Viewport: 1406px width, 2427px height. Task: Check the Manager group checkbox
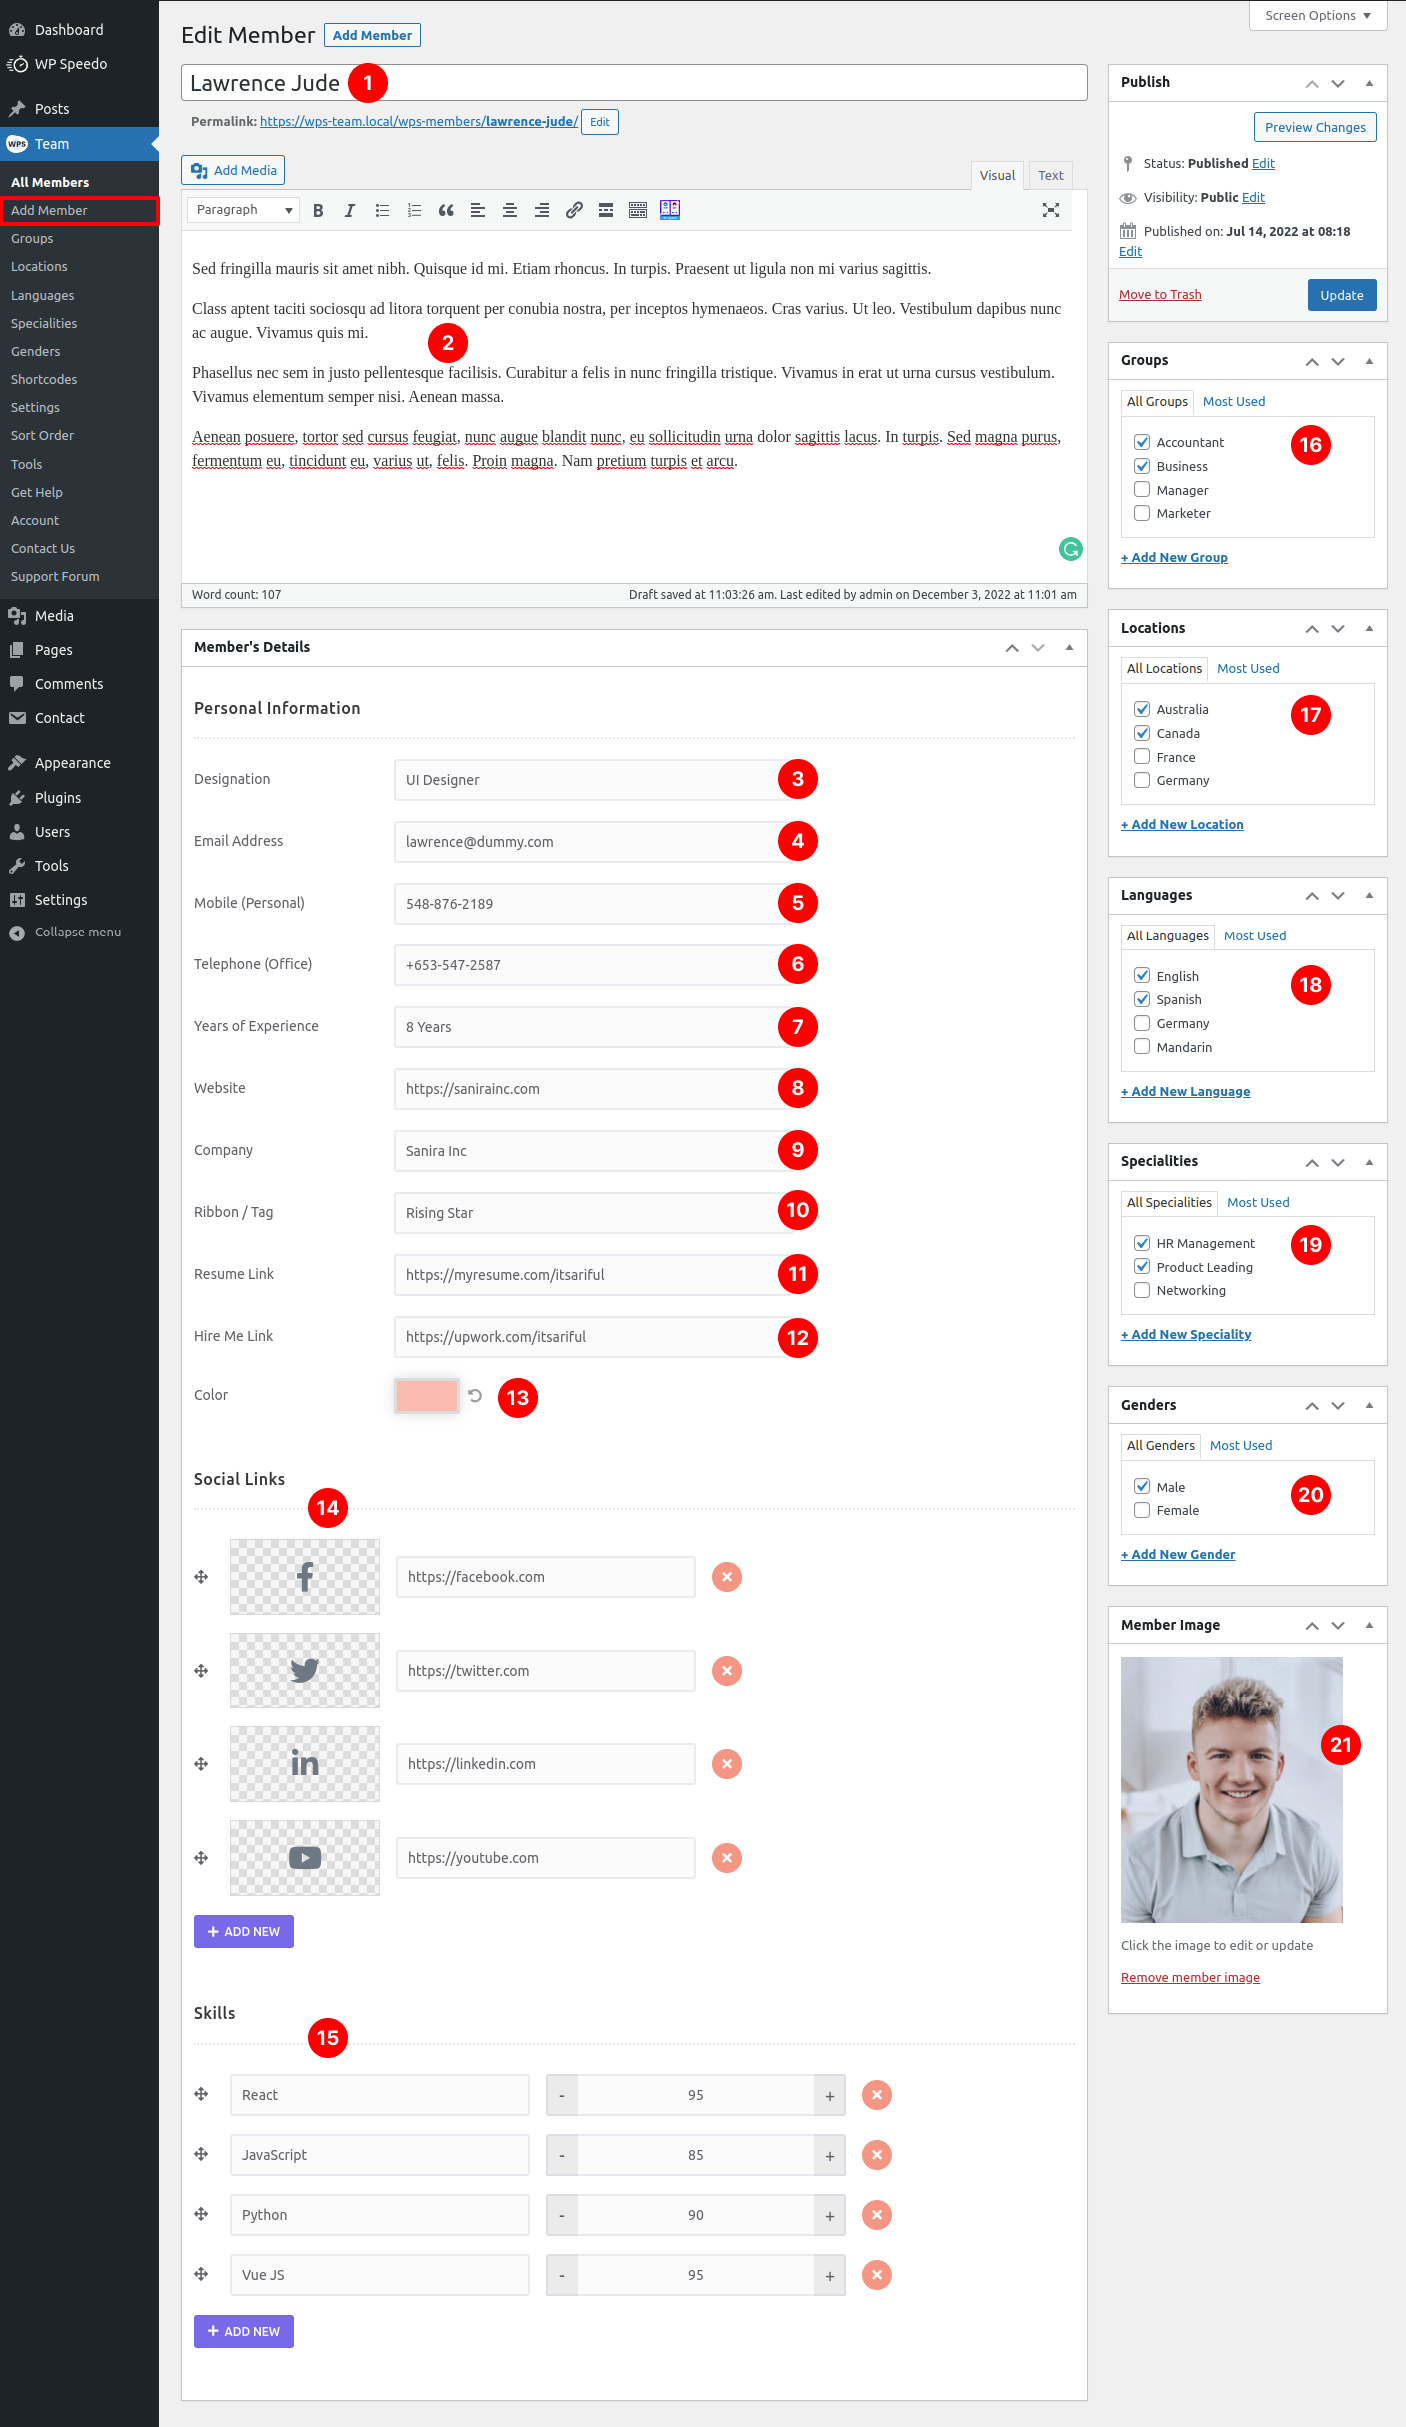tap(1142, 490)
